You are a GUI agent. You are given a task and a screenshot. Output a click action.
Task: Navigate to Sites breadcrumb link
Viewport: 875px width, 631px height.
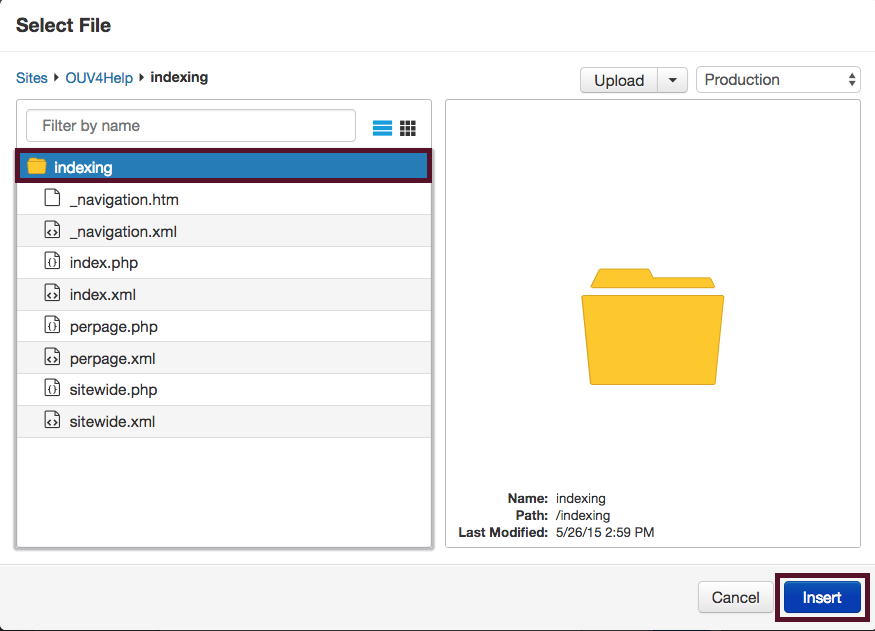(32, 78)
